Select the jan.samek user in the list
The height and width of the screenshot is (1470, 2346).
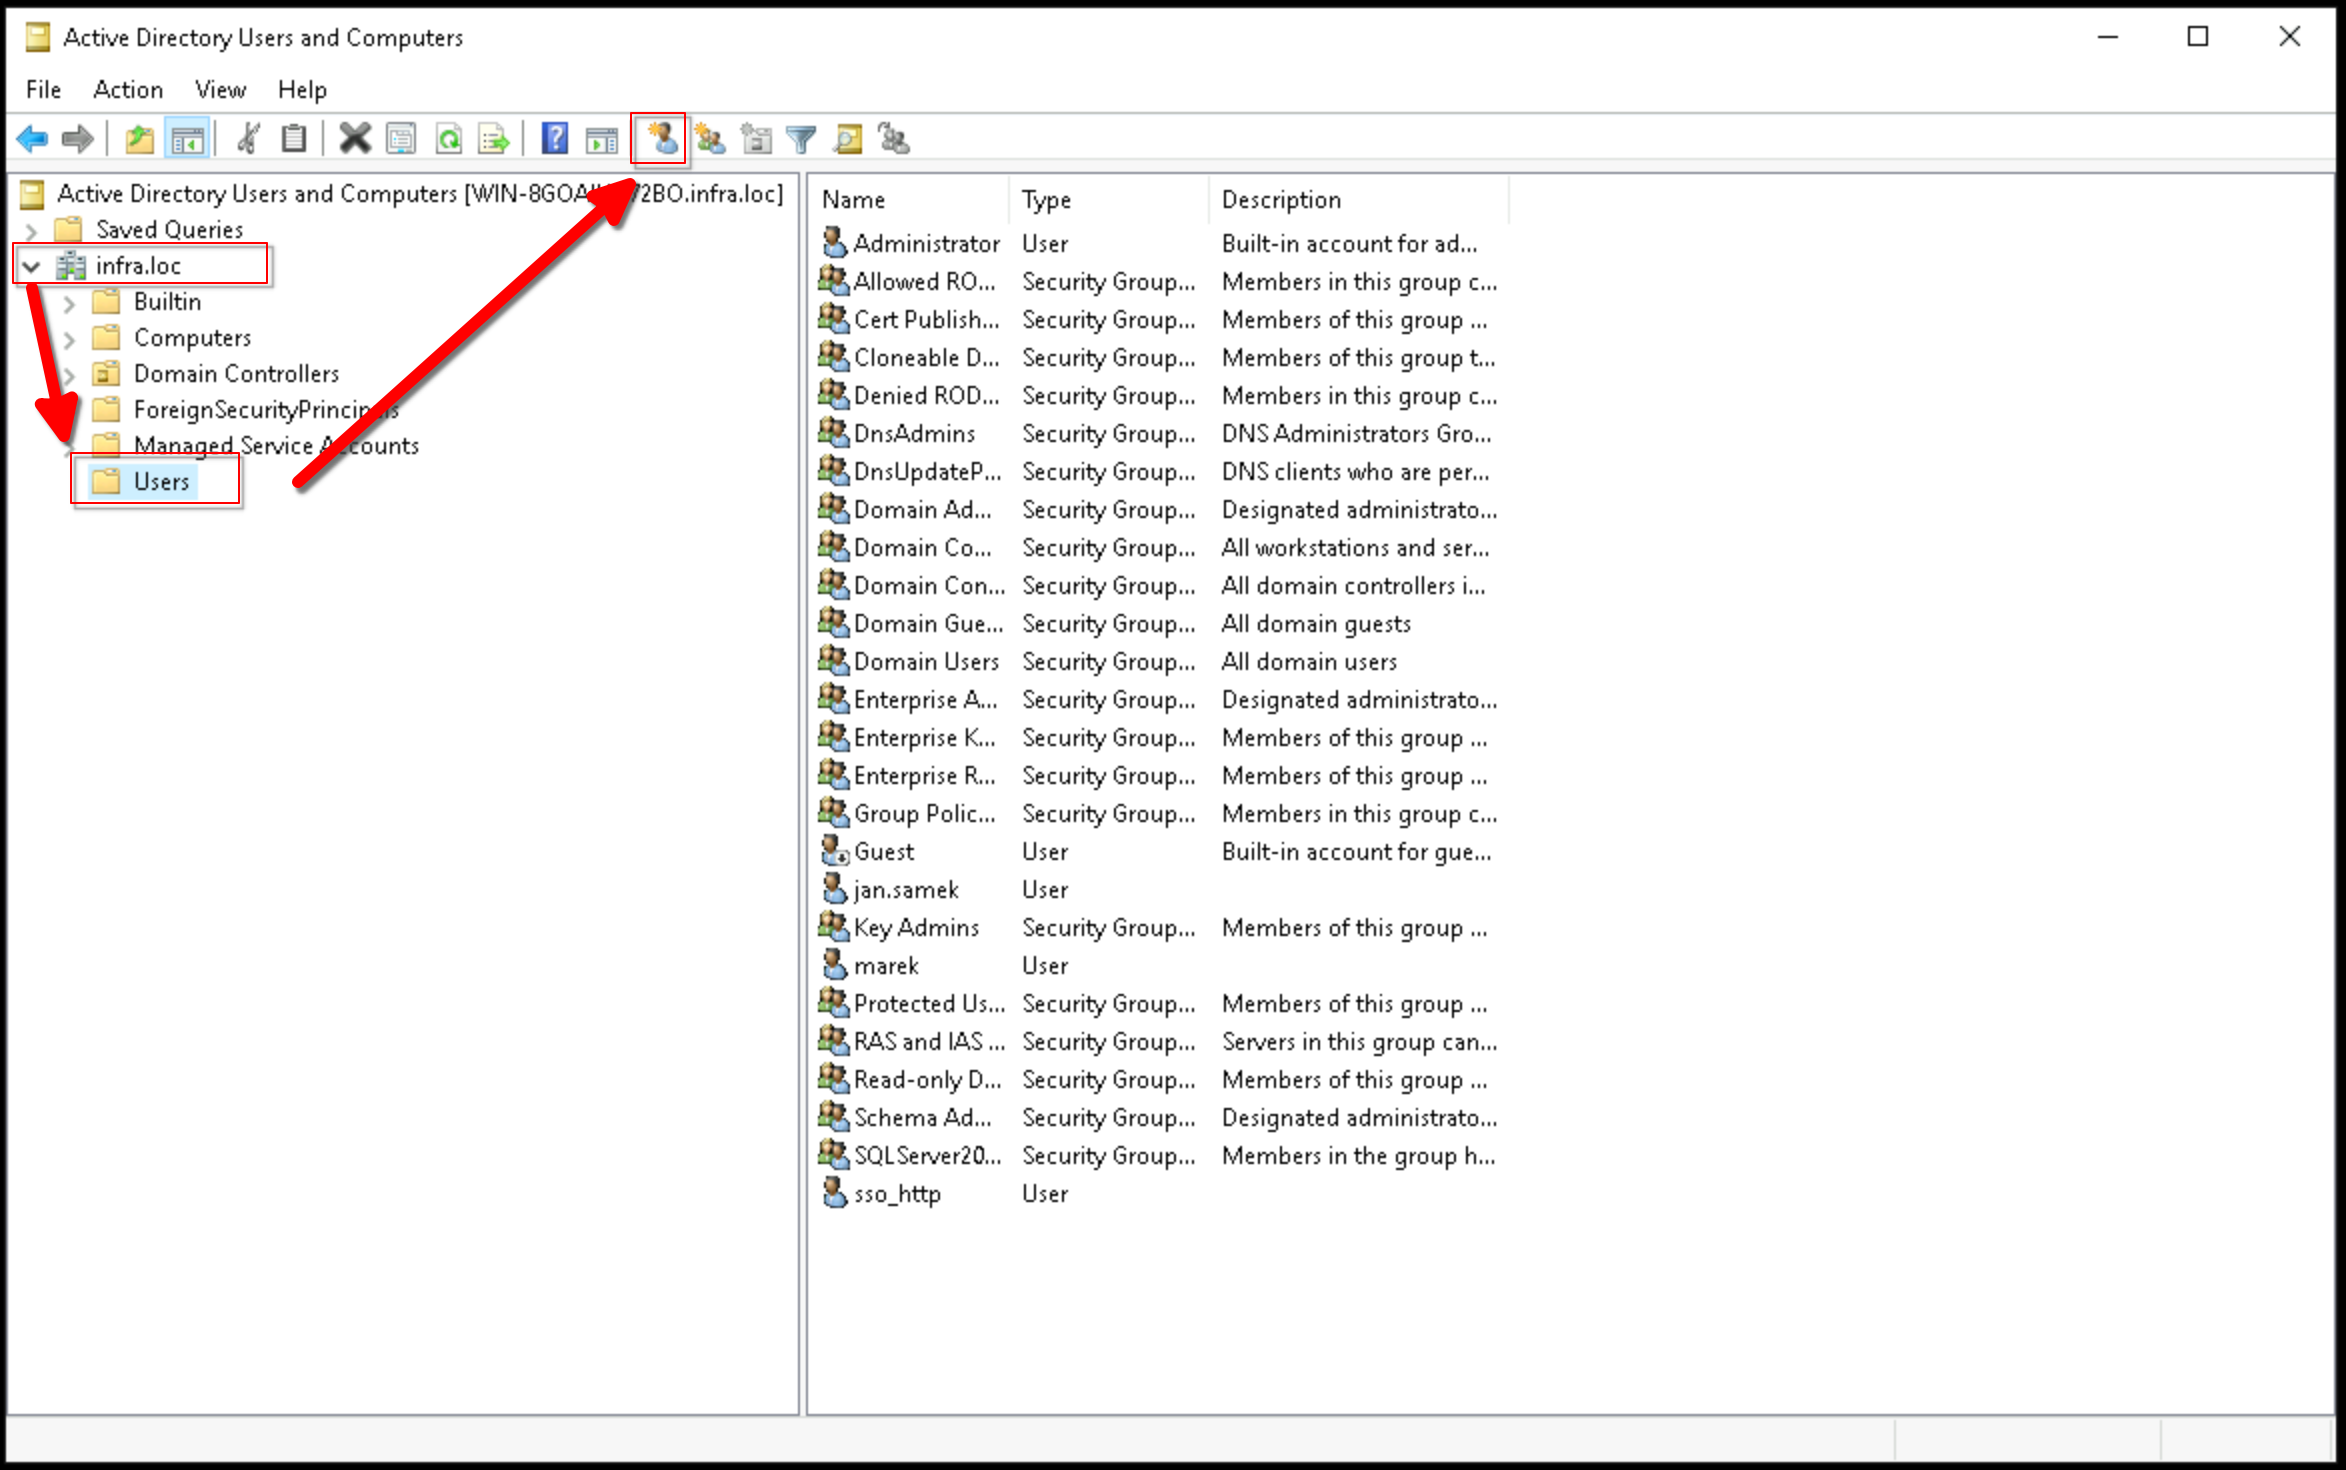coord(907,889)
